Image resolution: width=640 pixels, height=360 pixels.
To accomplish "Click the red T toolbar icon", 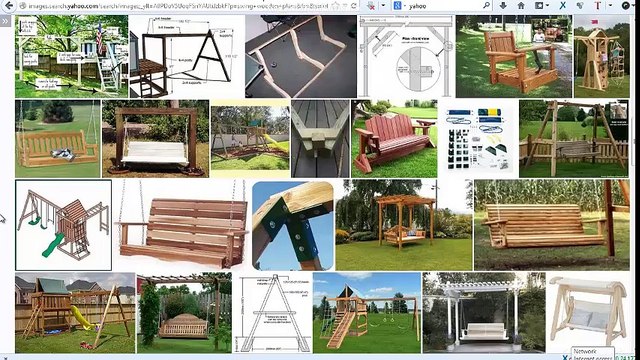I will click(x=598, y=6).
